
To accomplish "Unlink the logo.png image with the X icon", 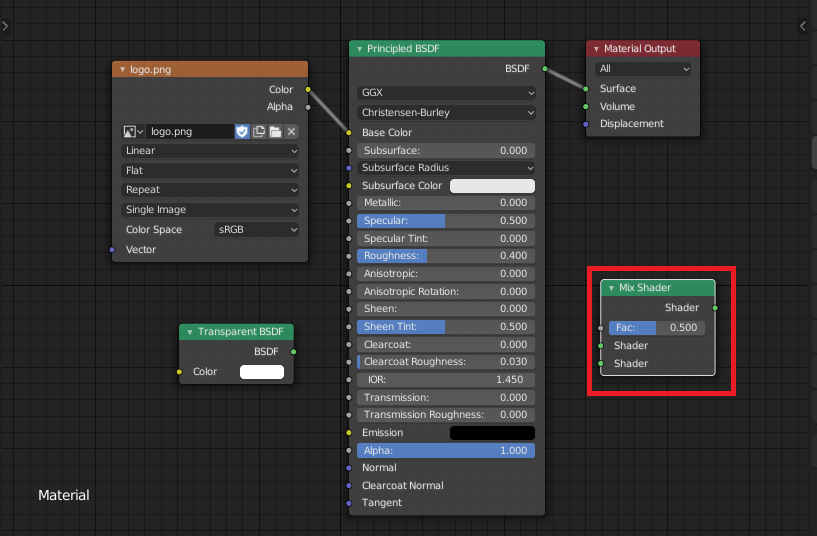I will point(291,132).
